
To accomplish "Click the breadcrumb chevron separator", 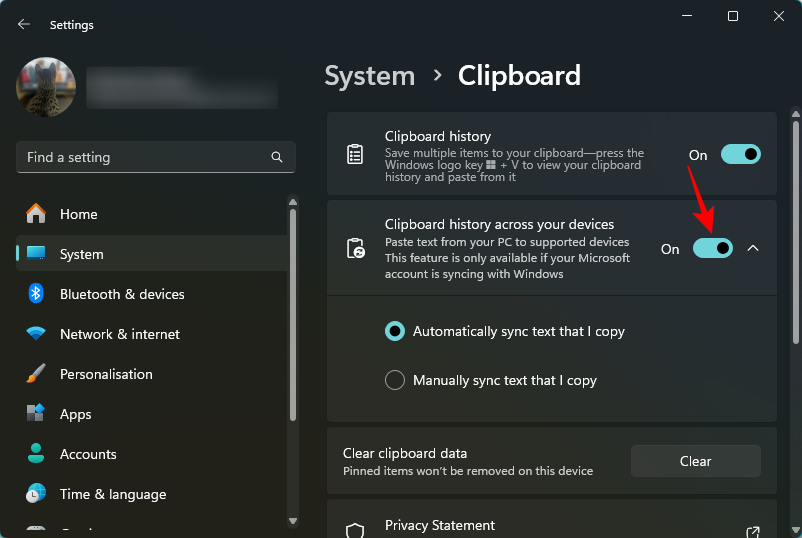I will pyautogui.click(x=437, y=76).
